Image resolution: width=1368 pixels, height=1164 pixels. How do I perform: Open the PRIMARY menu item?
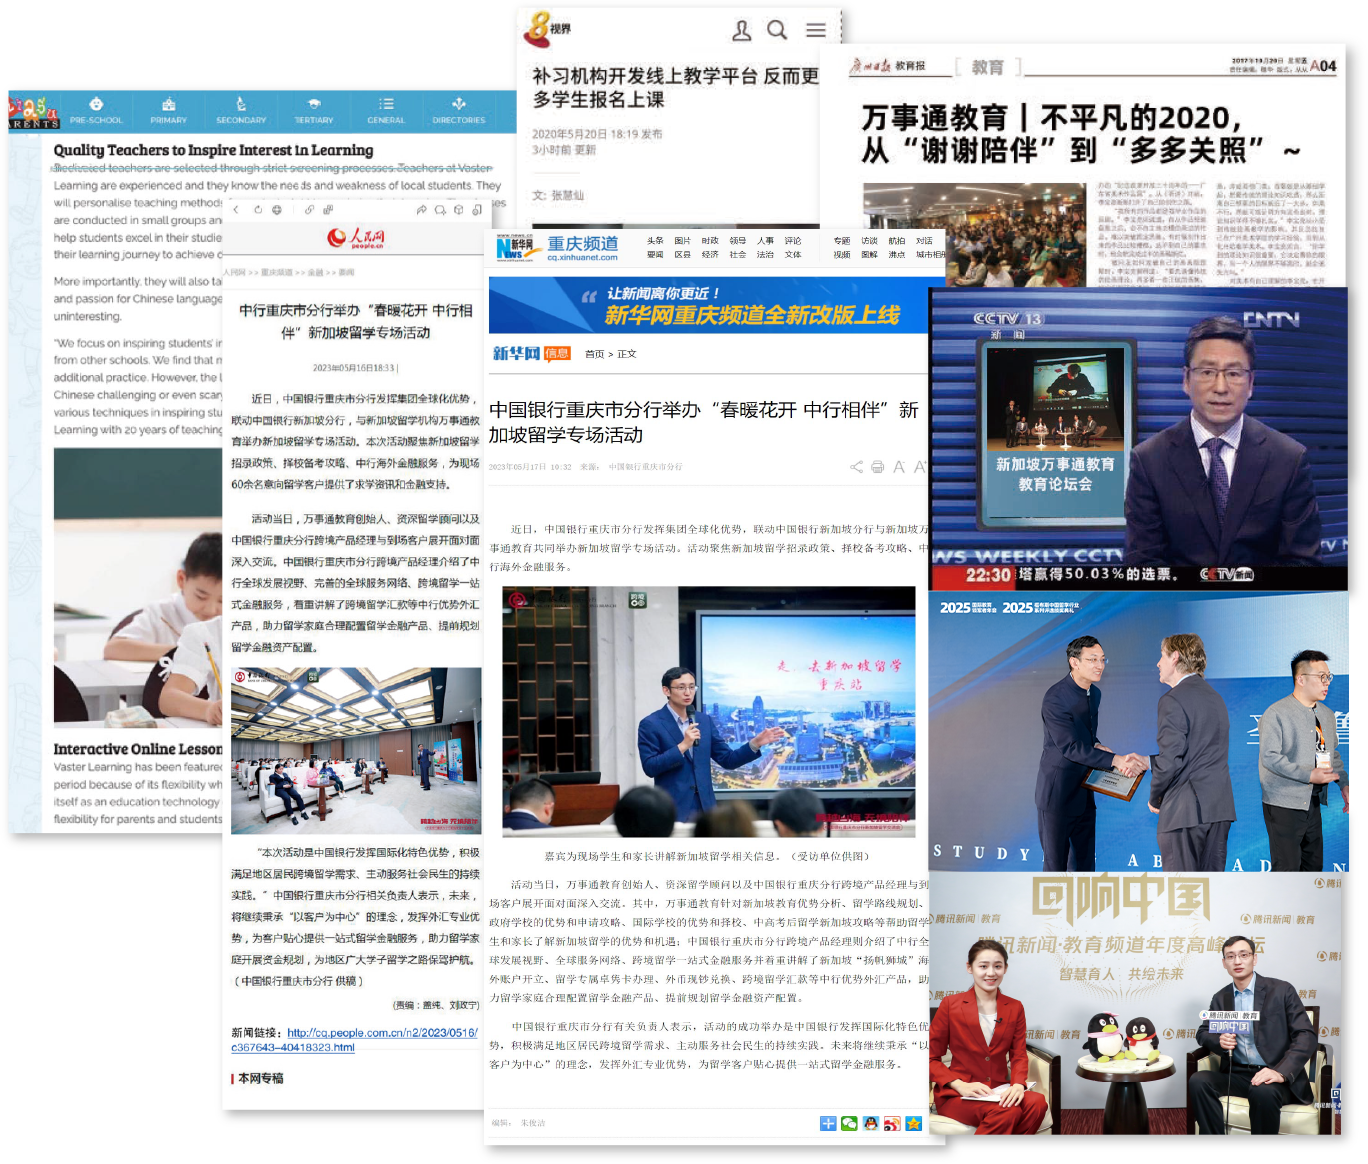coord(168,111)
